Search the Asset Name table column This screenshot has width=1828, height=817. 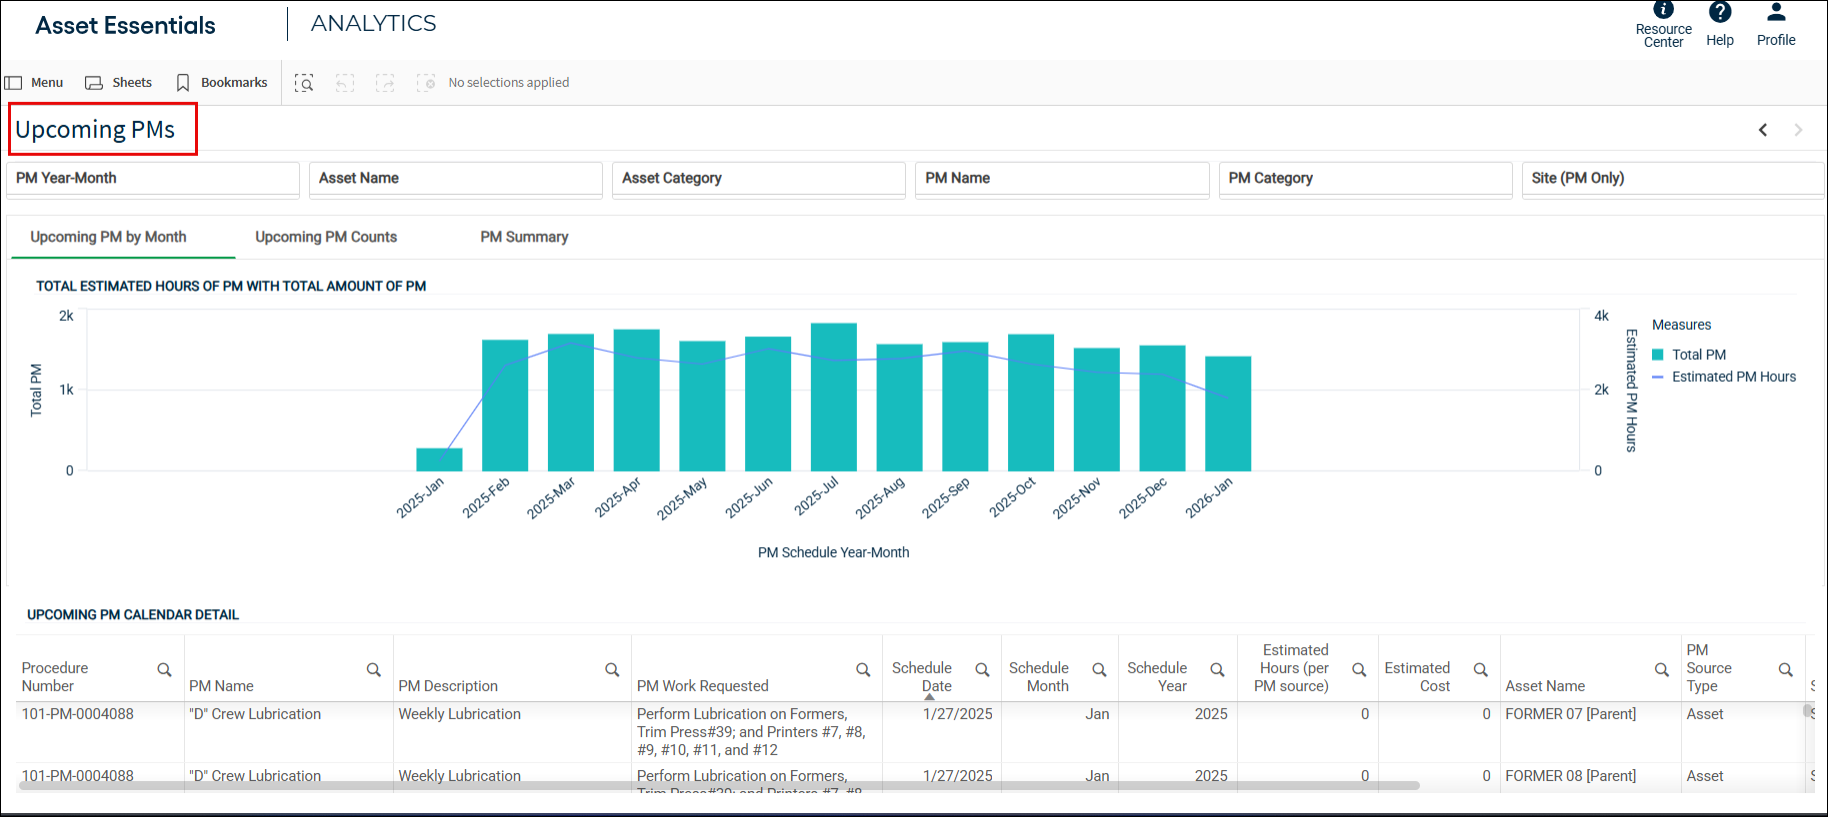click(1661, 670)
